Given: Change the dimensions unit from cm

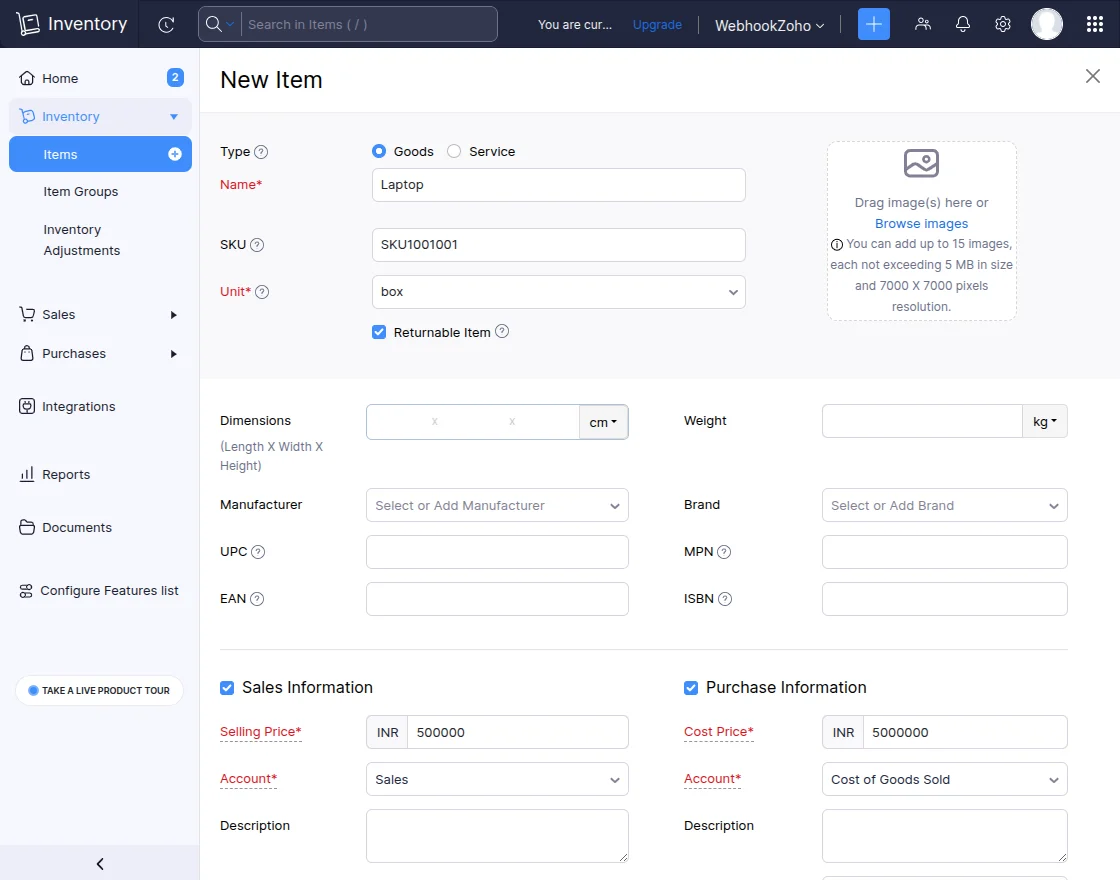Looking at the screenshot, I should (x=604, y=421).
